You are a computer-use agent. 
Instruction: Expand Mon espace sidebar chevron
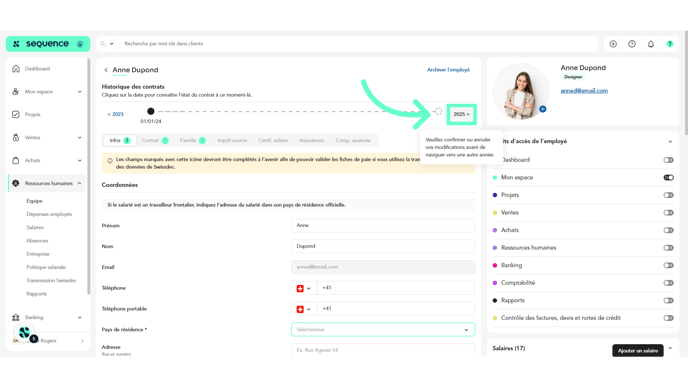point(79,92)
